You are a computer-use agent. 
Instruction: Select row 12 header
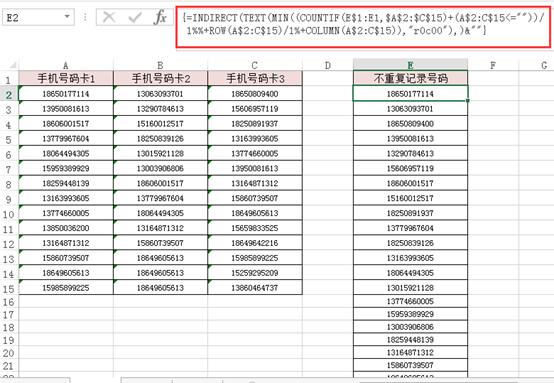8,244
